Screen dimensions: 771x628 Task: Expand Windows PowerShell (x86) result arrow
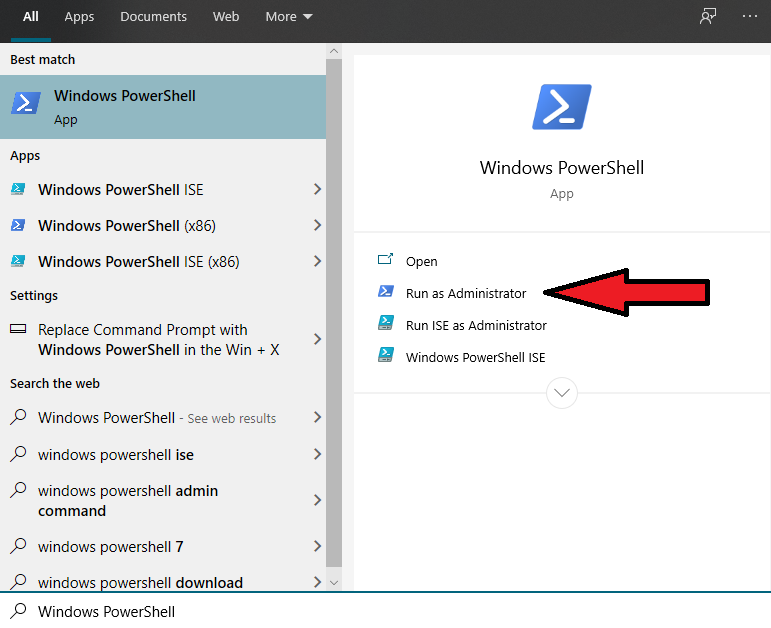click(x=318, y=225)
